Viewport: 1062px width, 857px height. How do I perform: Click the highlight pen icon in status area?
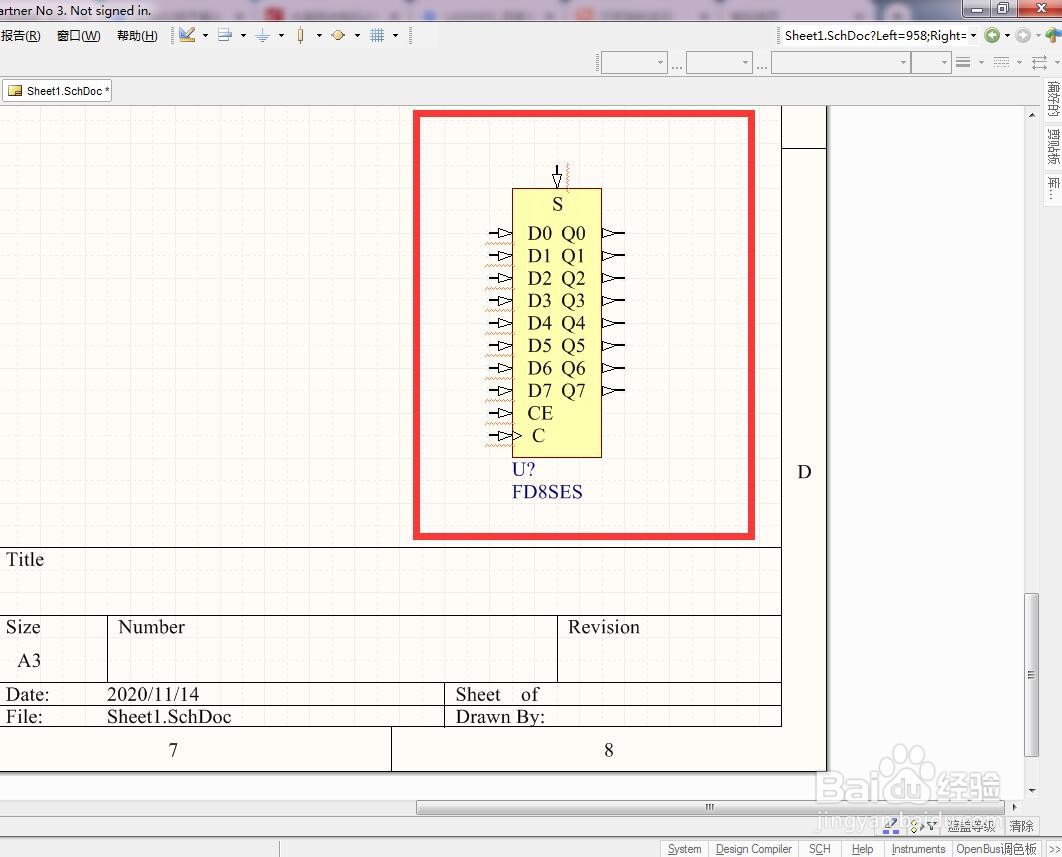tap(891, 825)
